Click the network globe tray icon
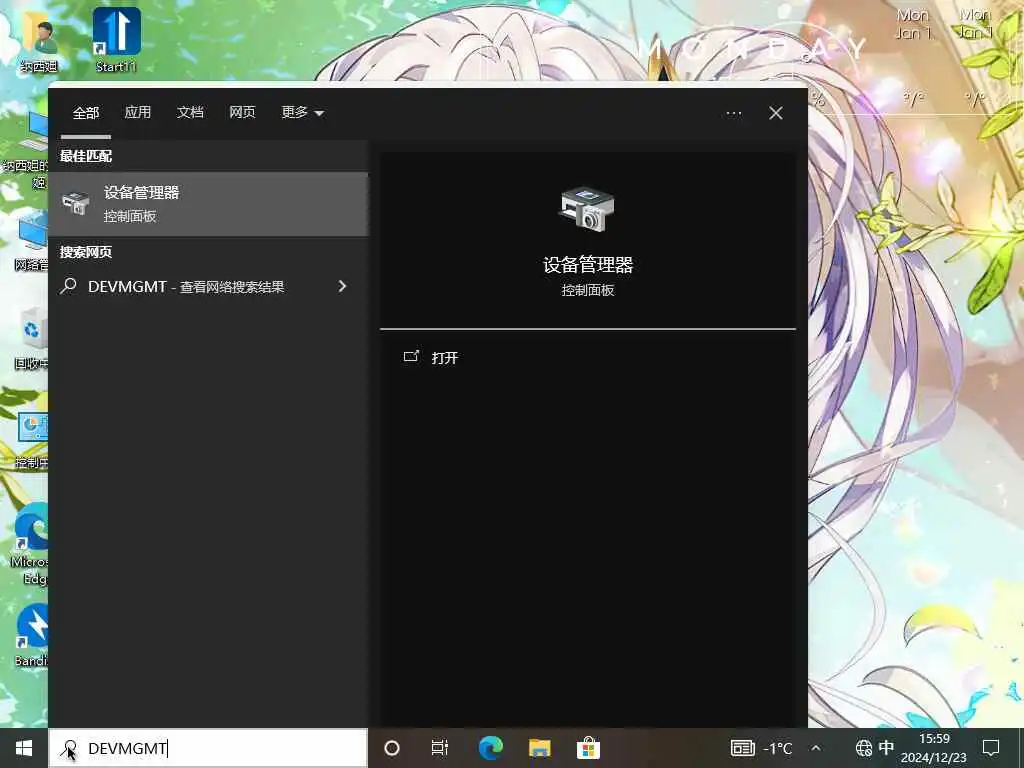 863,748
